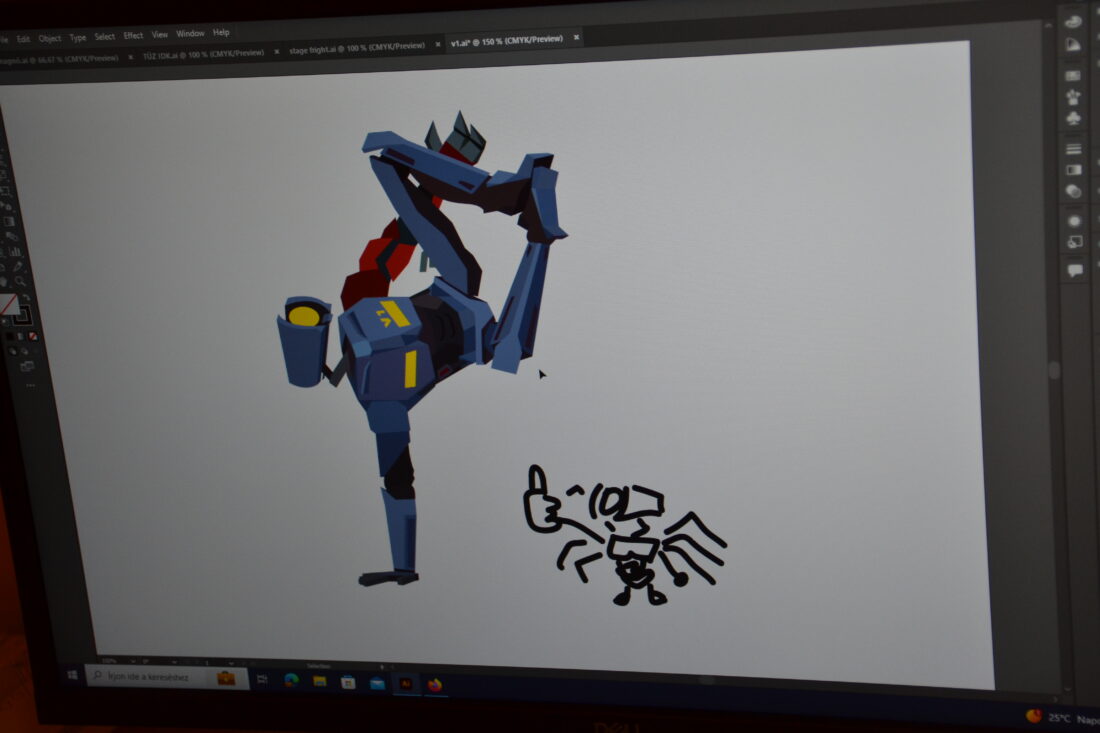The height and width of the screenshot is (733, 1100).
Task: Open File Explorer from the taskbar
Action: pos(320,681)
